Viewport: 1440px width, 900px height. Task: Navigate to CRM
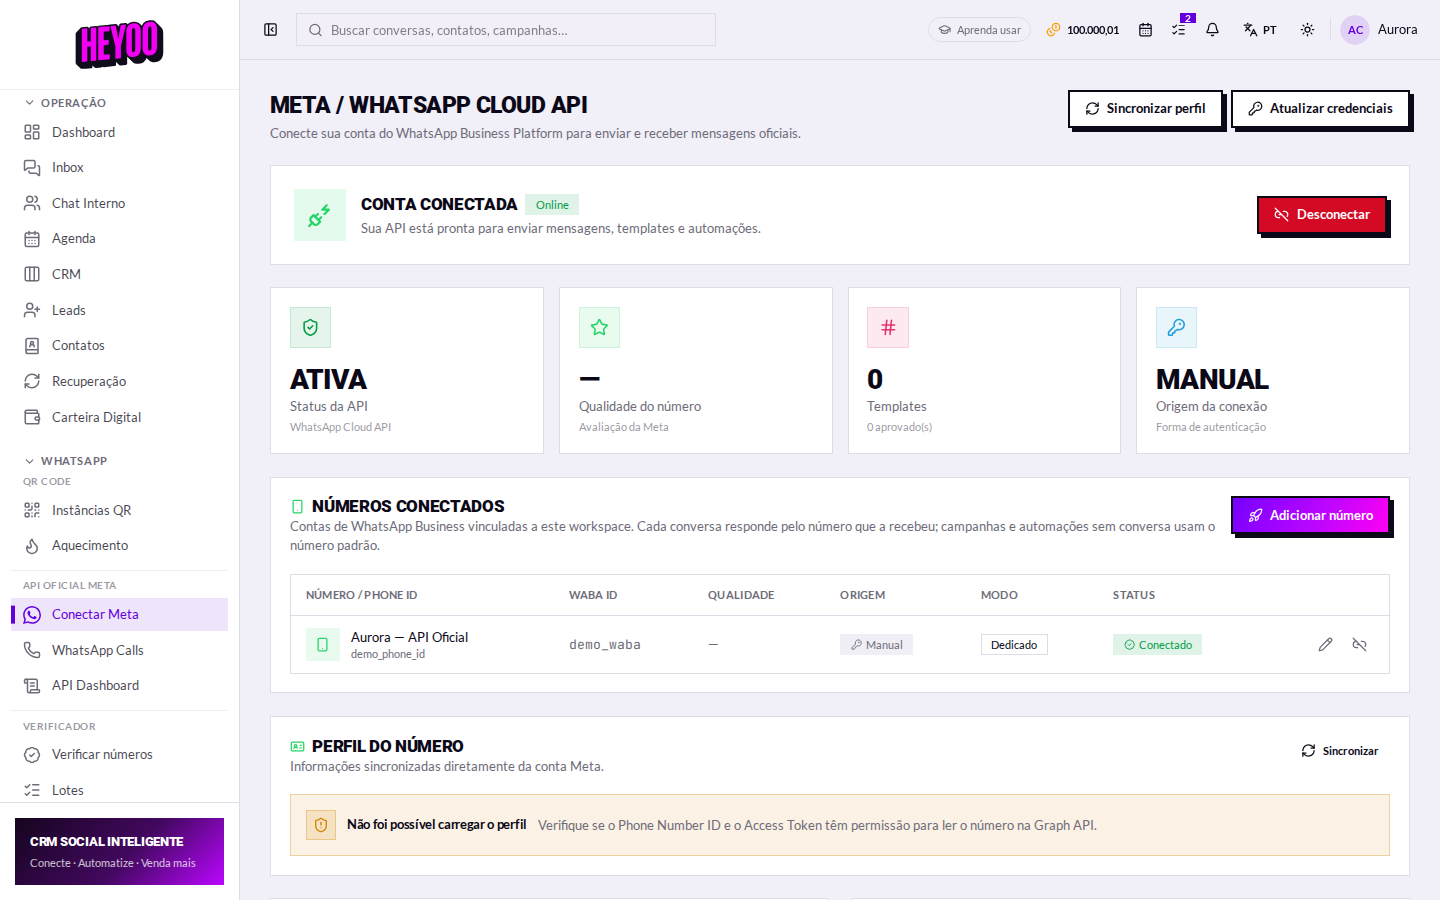click(x=119, y=274)
